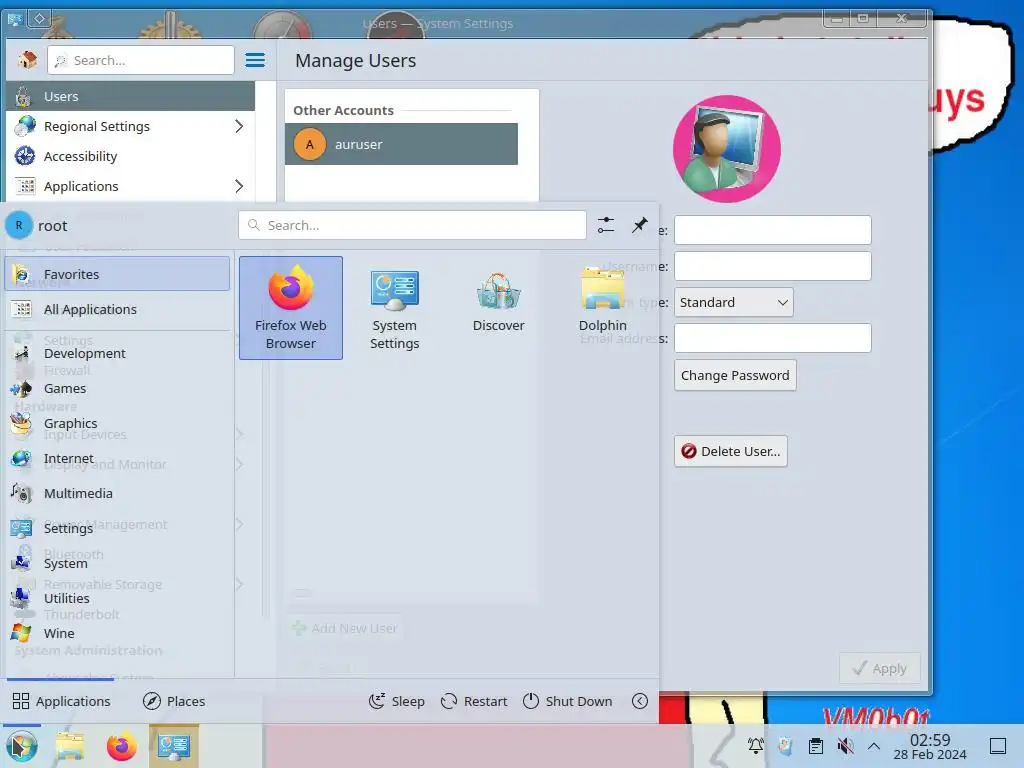
Task: Expand Regional Settings chevron
Action: click(x=239, y=126)
